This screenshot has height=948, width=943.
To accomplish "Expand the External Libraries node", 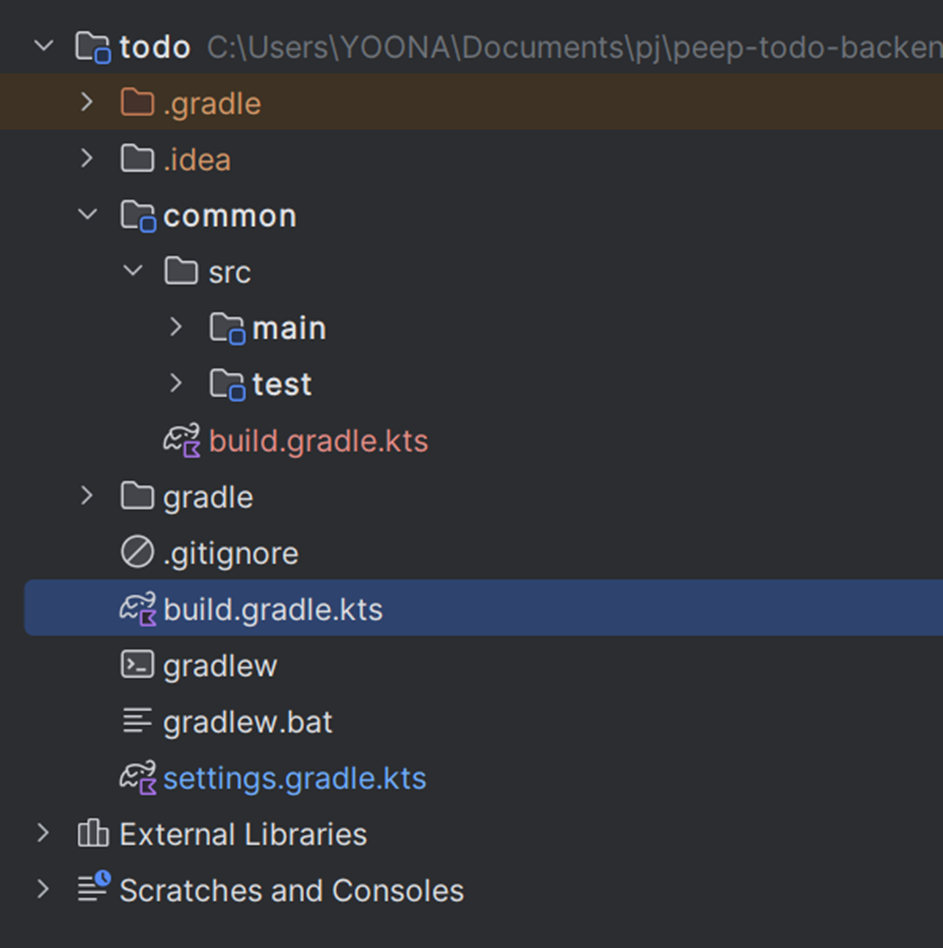I will [43, 834].
